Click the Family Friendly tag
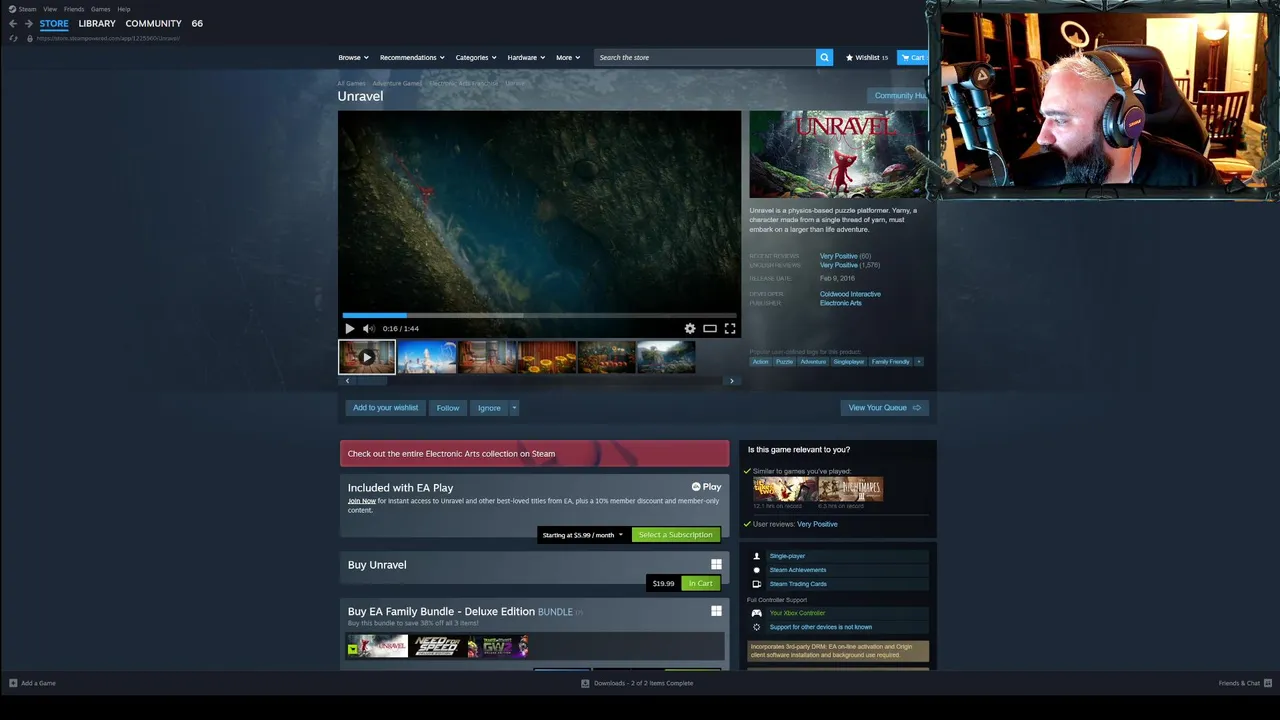1280x720 pixels. tap(890, 361)
